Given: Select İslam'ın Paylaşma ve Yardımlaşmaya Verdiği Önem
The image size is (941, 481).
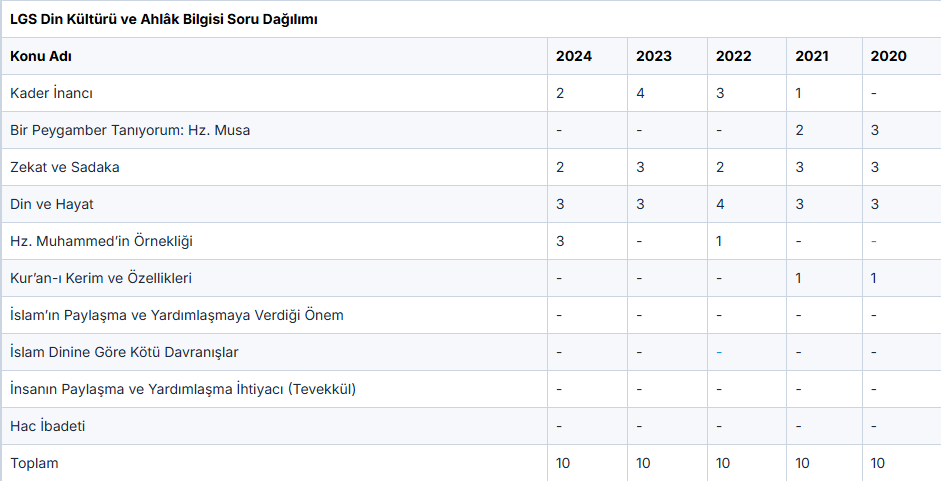Looking at the screenshot, I should tap(177, 315).
